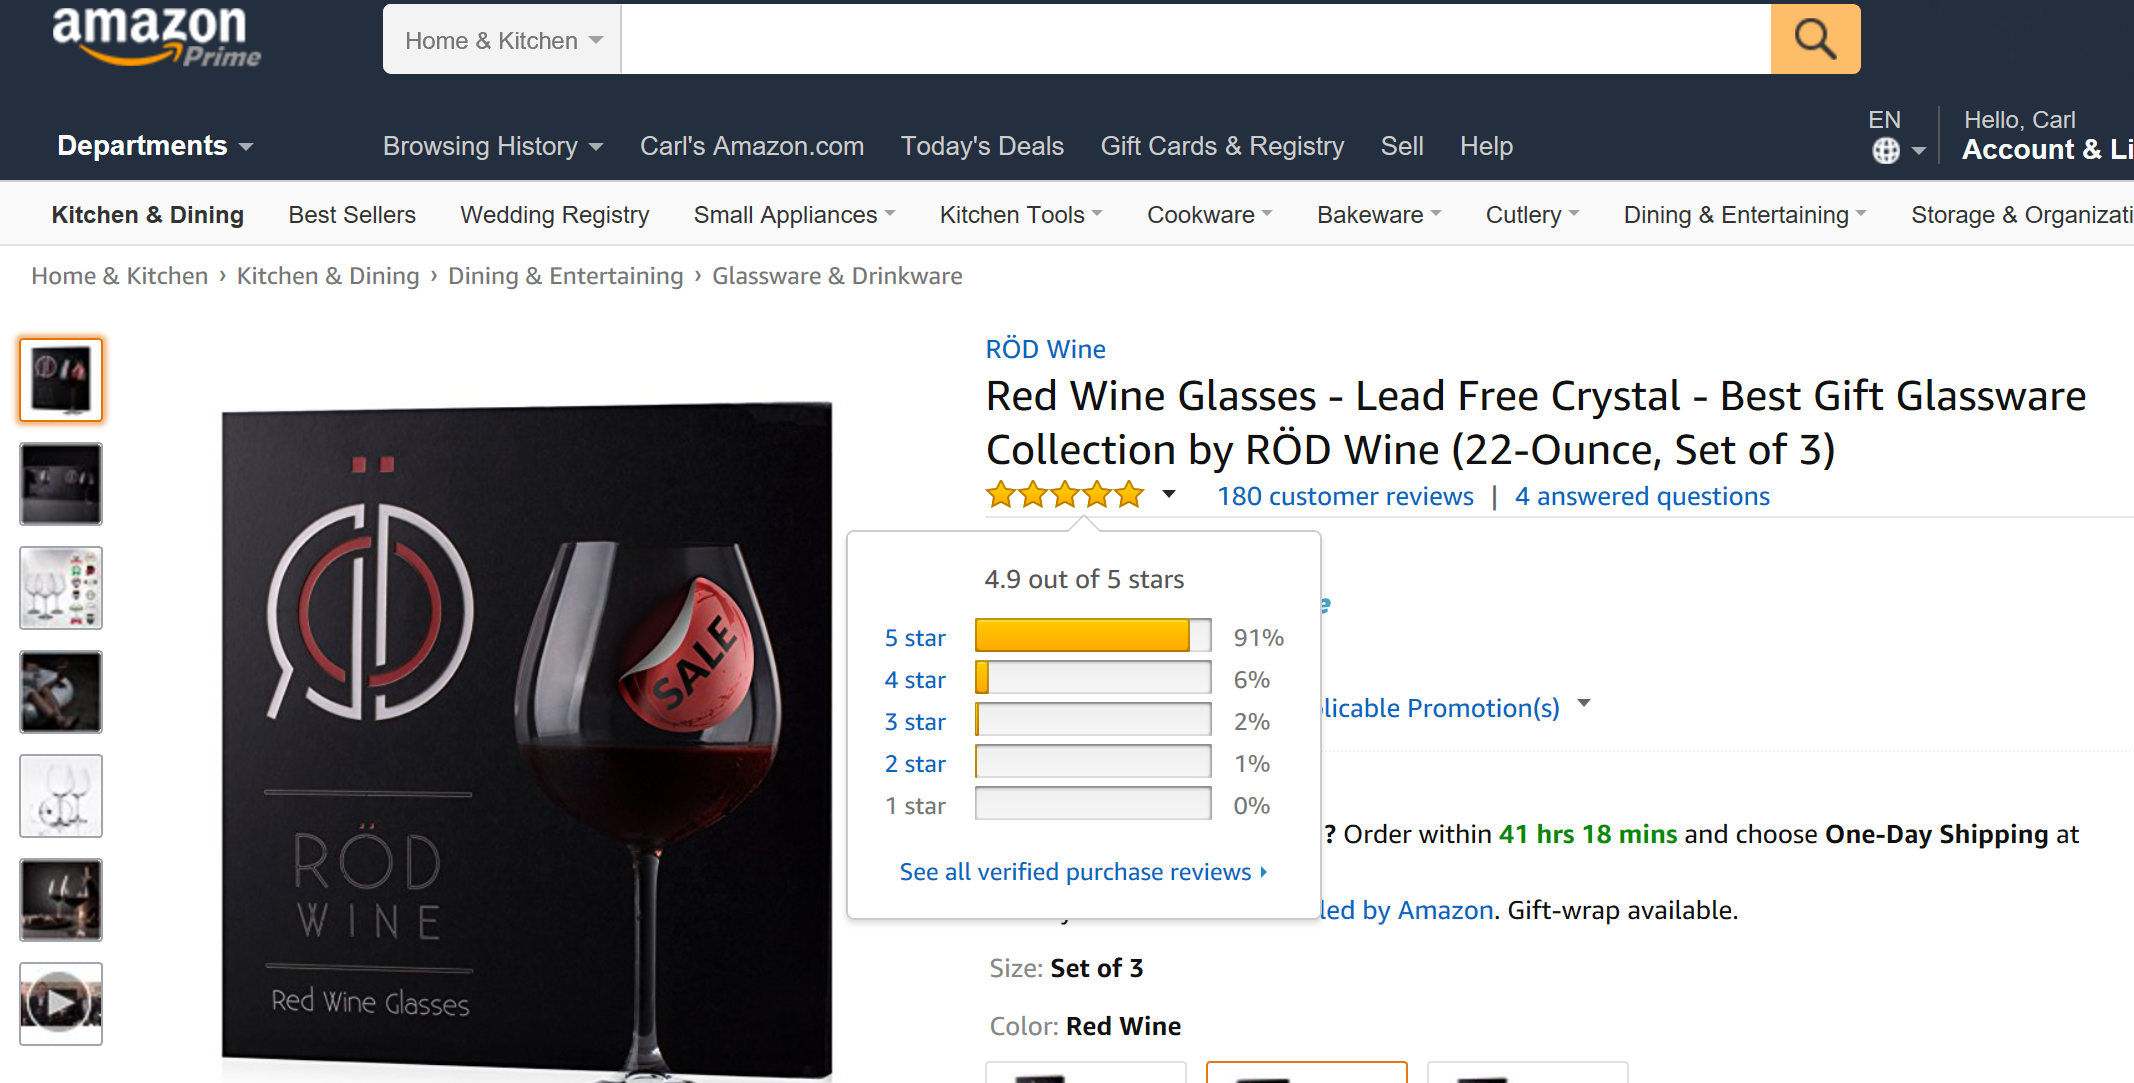2134x1083 pixels.
Task: Open the Small Appliances menu
Action: tap(794, 215)
